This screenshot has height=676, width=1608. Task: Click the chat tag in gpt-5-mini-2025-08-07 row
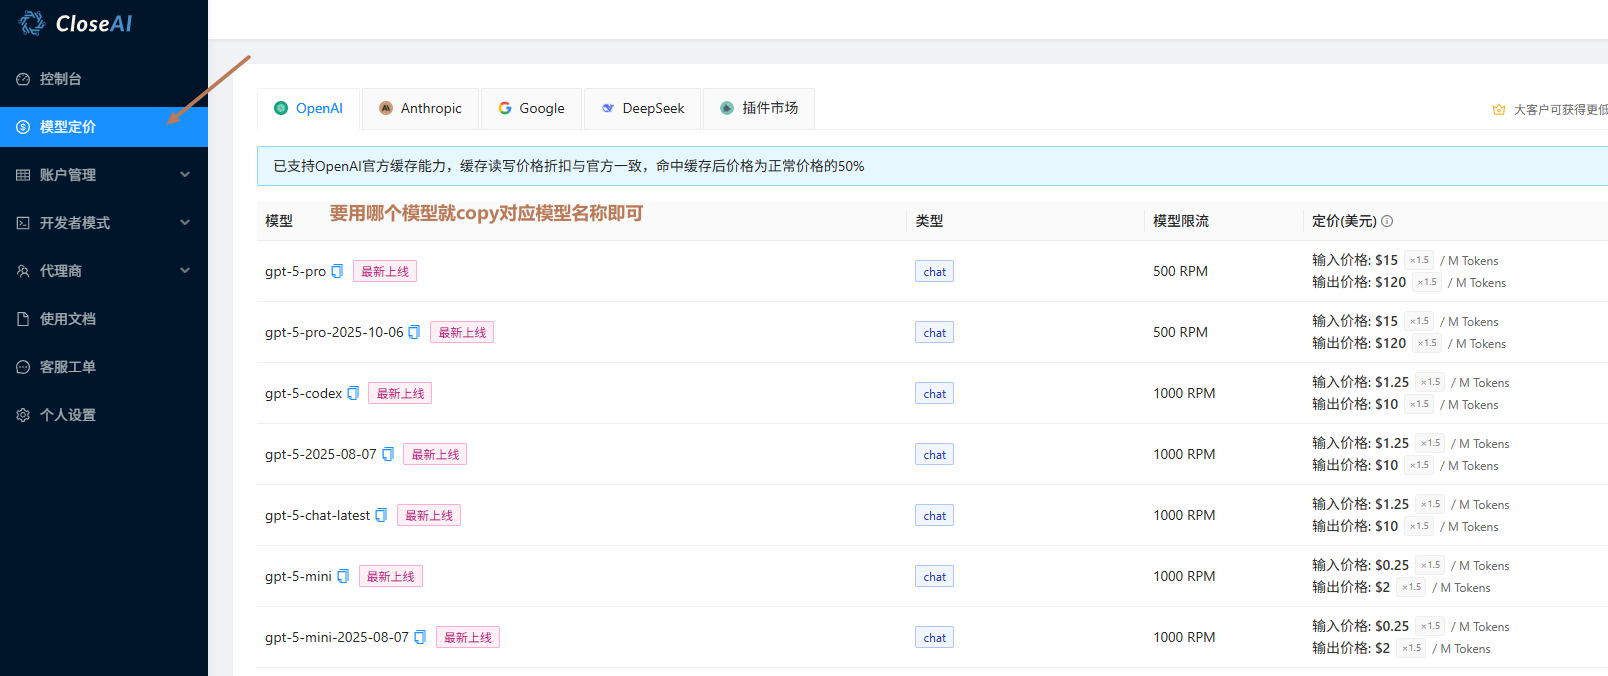tap(935, 637)
